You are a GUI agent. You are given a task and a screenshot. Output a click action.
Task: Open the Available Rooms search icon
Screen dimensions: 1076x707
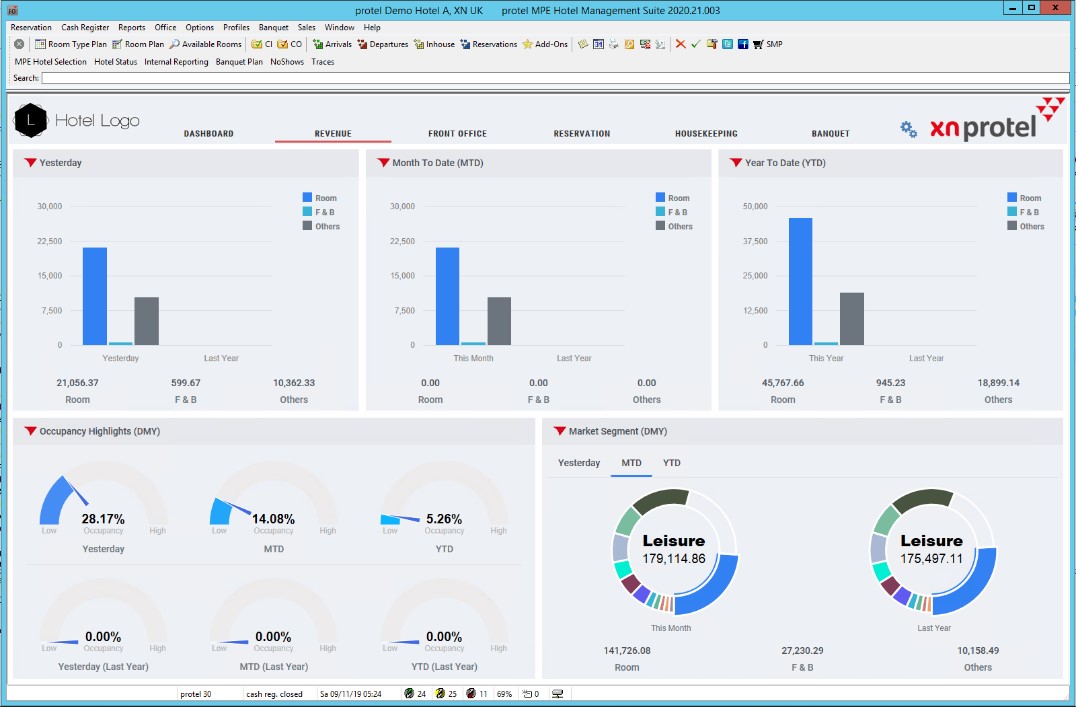click(174, 44)
